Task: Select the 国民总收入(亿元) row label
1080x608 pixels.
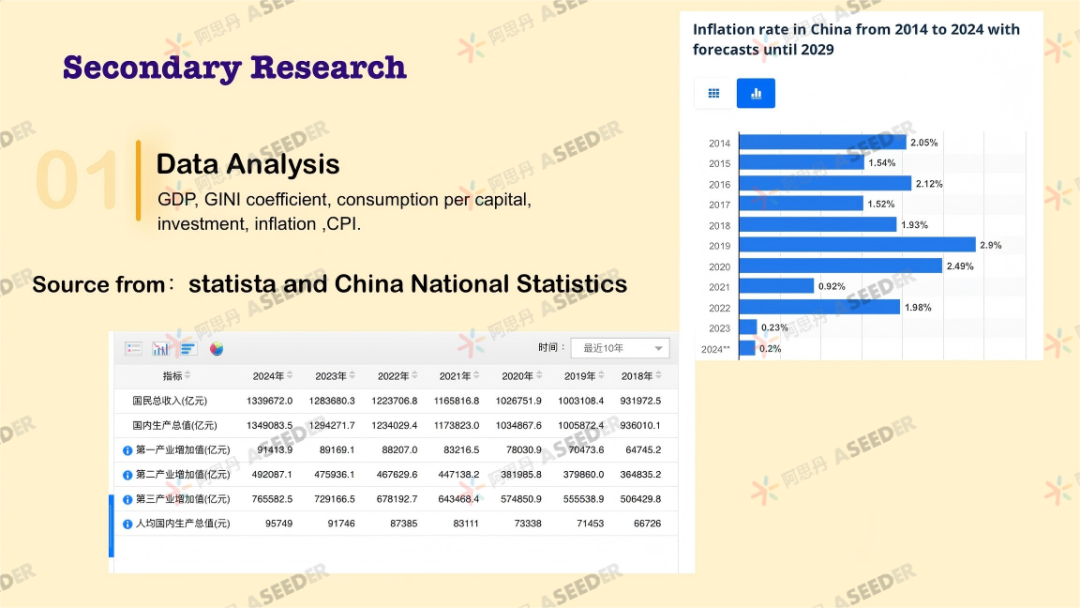Action: (170, 401)
